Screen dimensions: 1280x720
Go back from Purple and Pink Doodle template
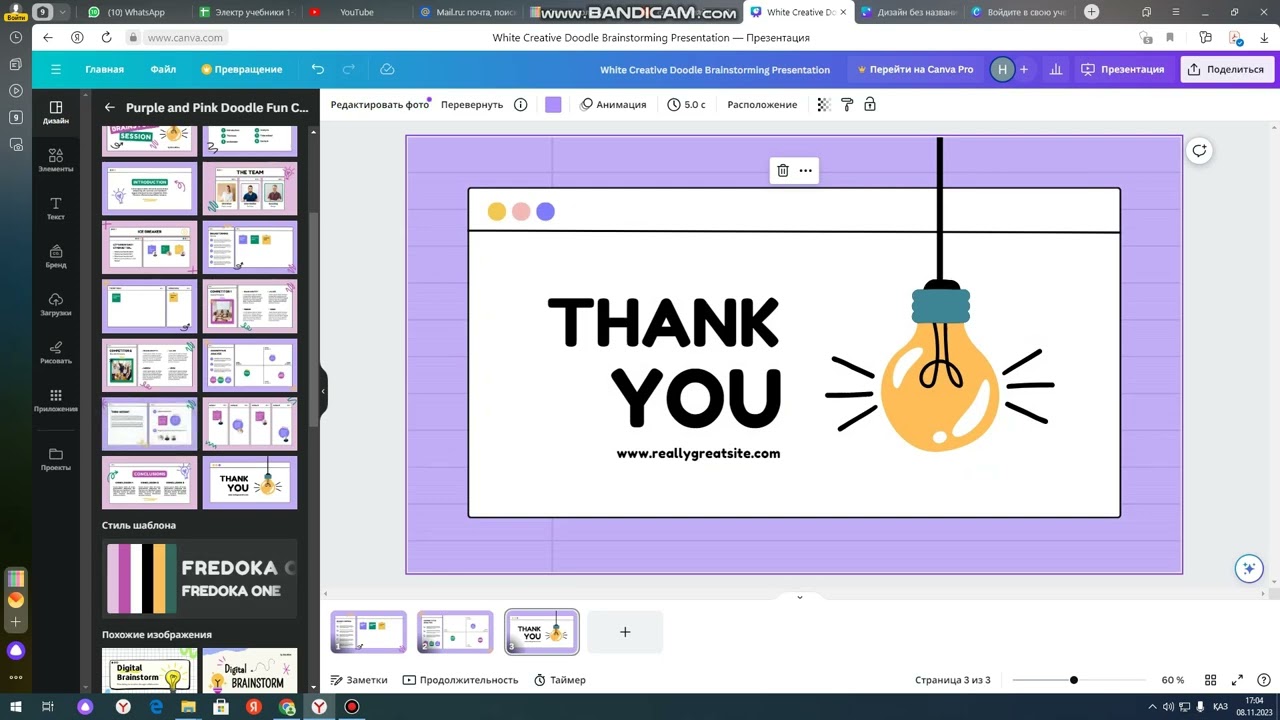click(x=110, y=107)
